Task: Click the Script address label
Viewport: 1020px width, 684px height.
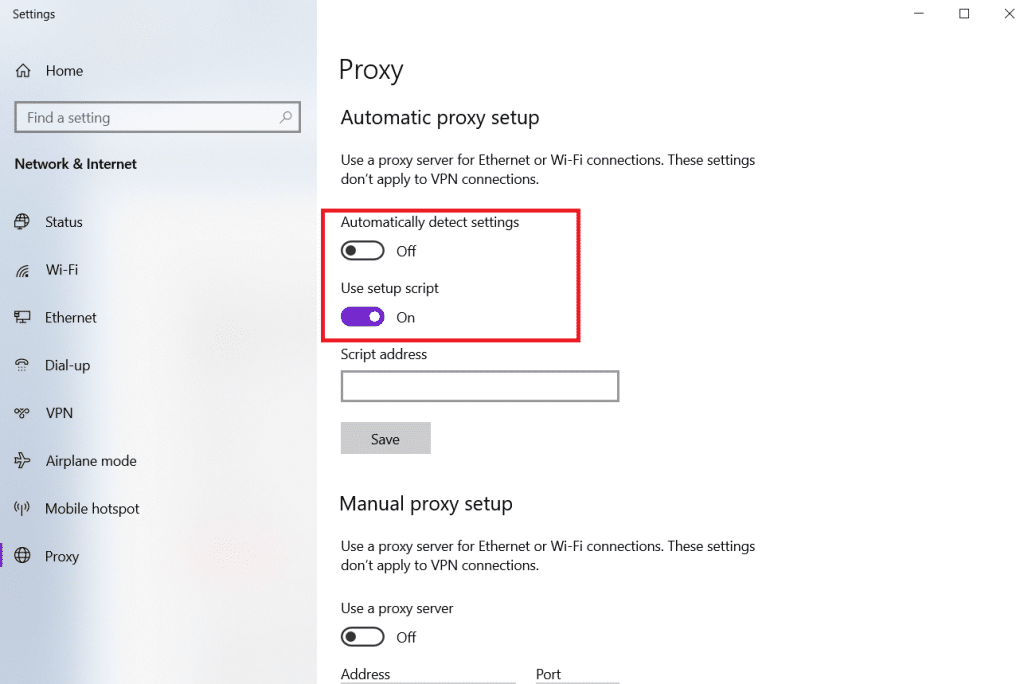Action: [384, 354]
